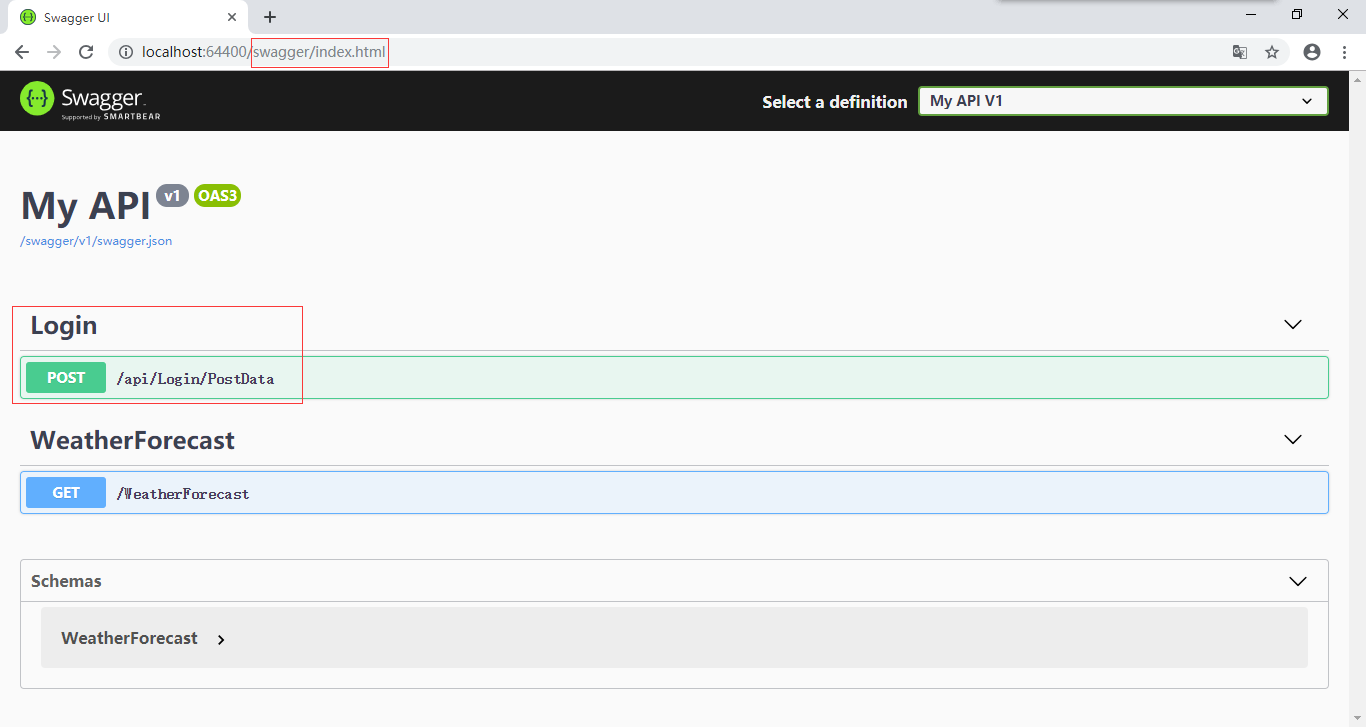This screenshot has height=727, width=1366.
Task: Click the WeatherForecast schema name
Action: click(x=130, y=638)
